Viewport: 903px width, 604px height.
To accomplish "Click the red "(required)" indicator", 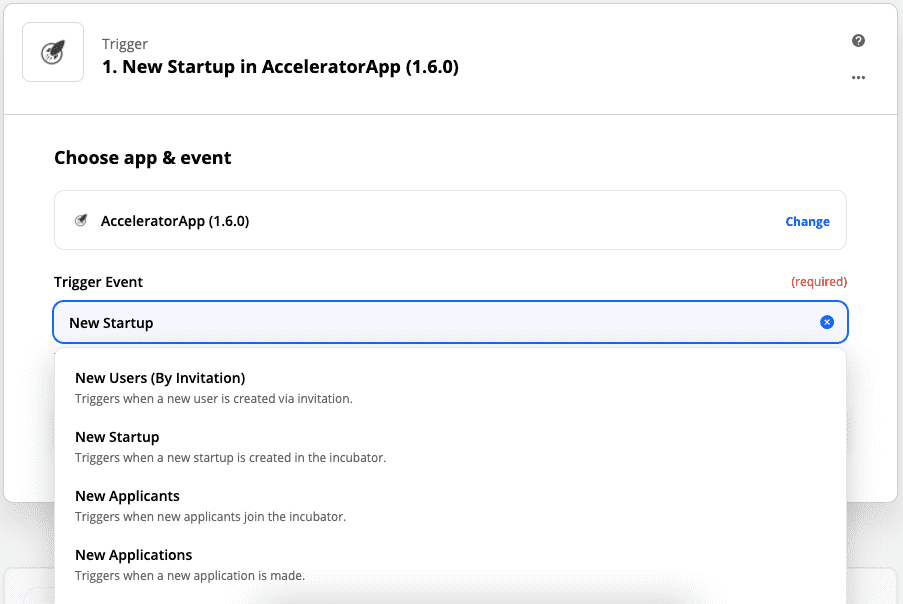I will [818, 282].
